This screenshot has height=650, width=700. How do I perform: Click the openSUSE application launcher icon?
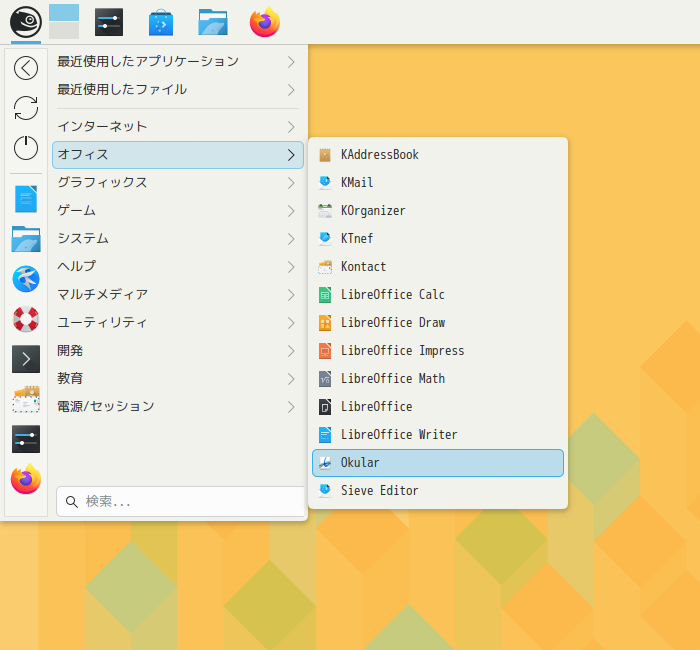point(26,21)
